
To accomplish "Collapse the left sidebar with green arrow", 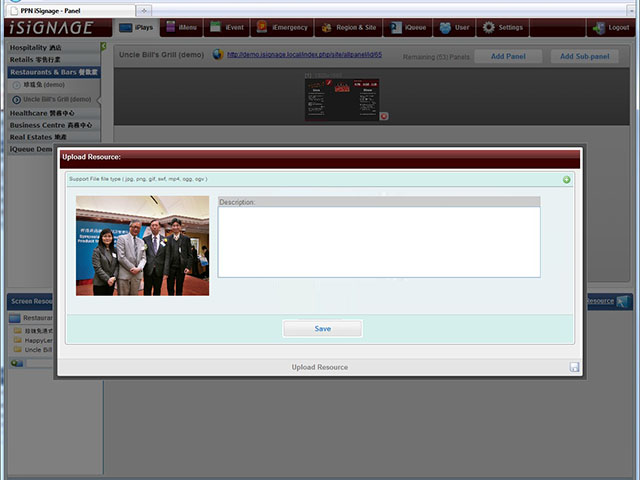I will 103,47.
